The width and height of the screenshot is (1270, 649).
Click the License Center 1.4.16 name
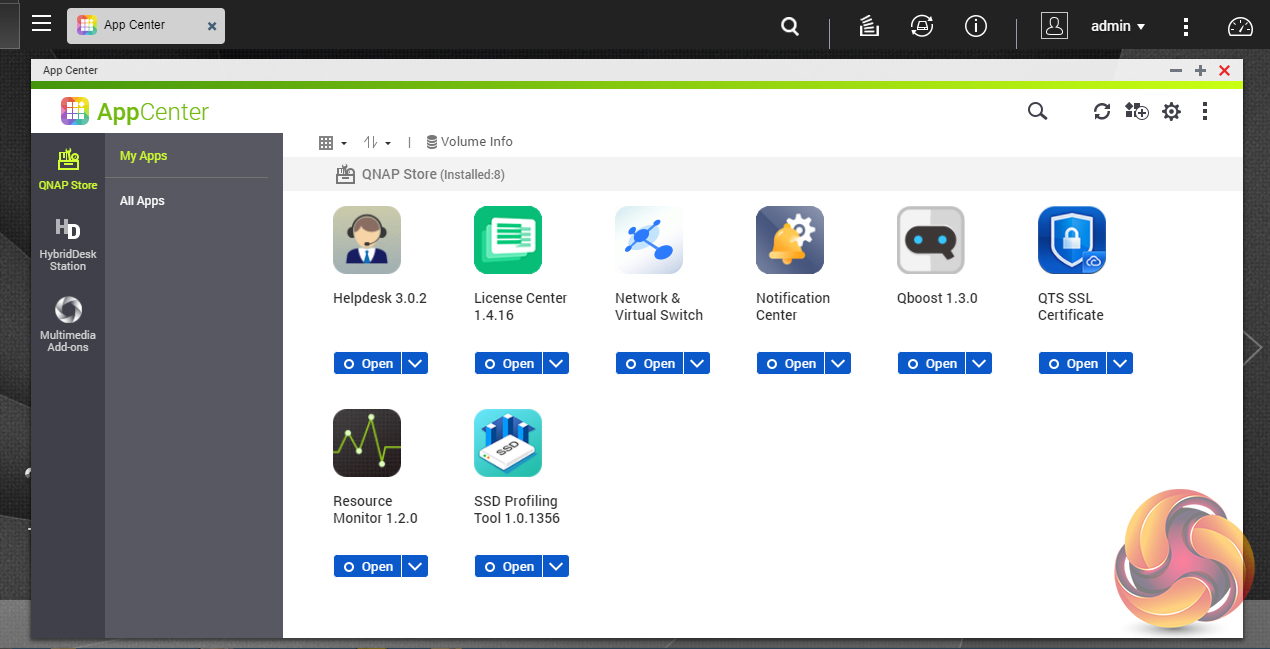click(520, 306)
